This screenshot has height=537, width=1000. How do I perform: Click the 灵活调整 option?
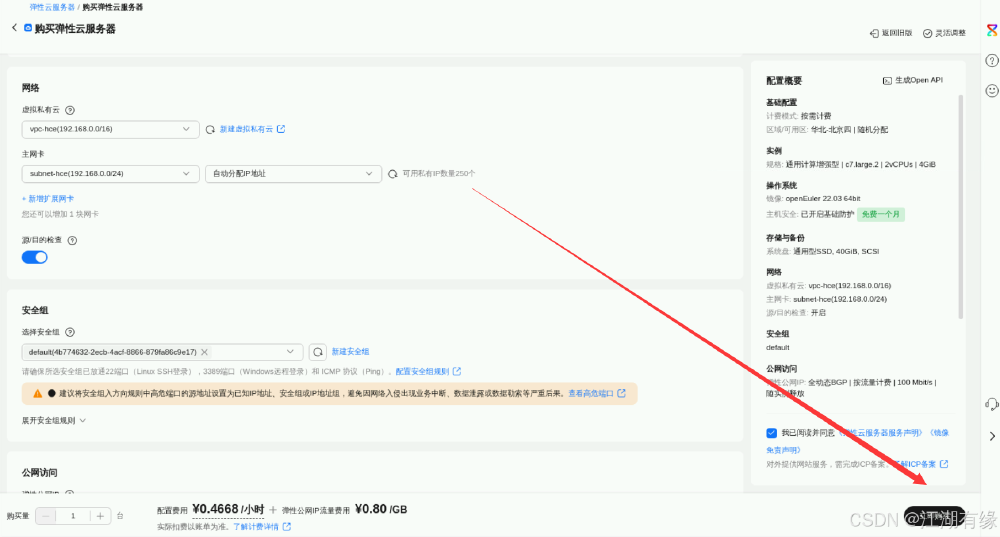945,33
